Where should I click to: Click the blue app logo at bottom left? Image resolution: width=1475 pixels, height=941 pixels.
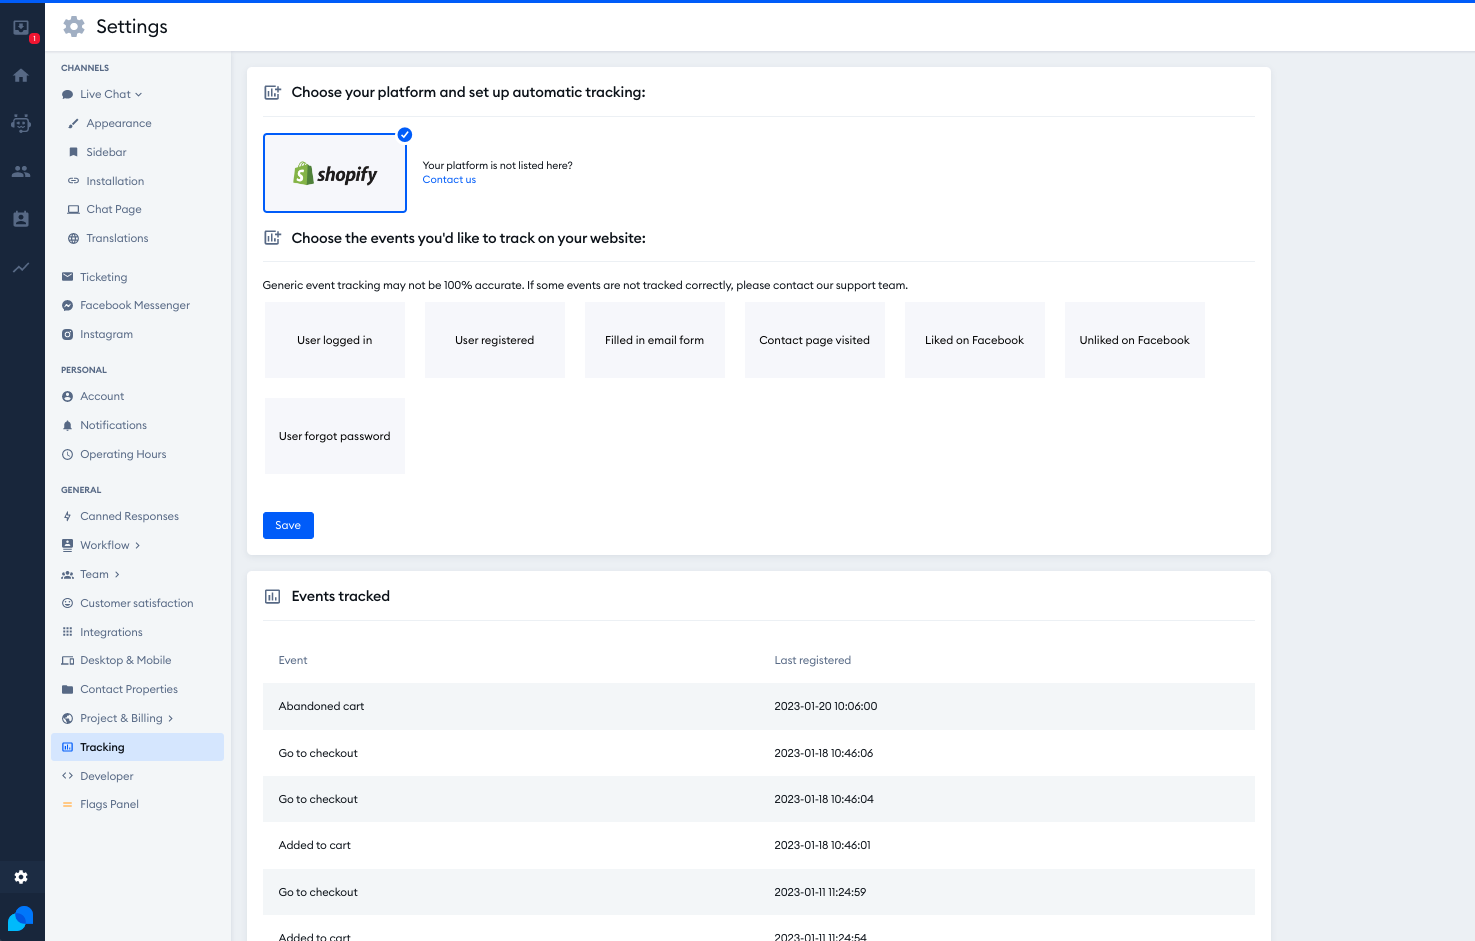pyautogui.click(x=21, y=919)
